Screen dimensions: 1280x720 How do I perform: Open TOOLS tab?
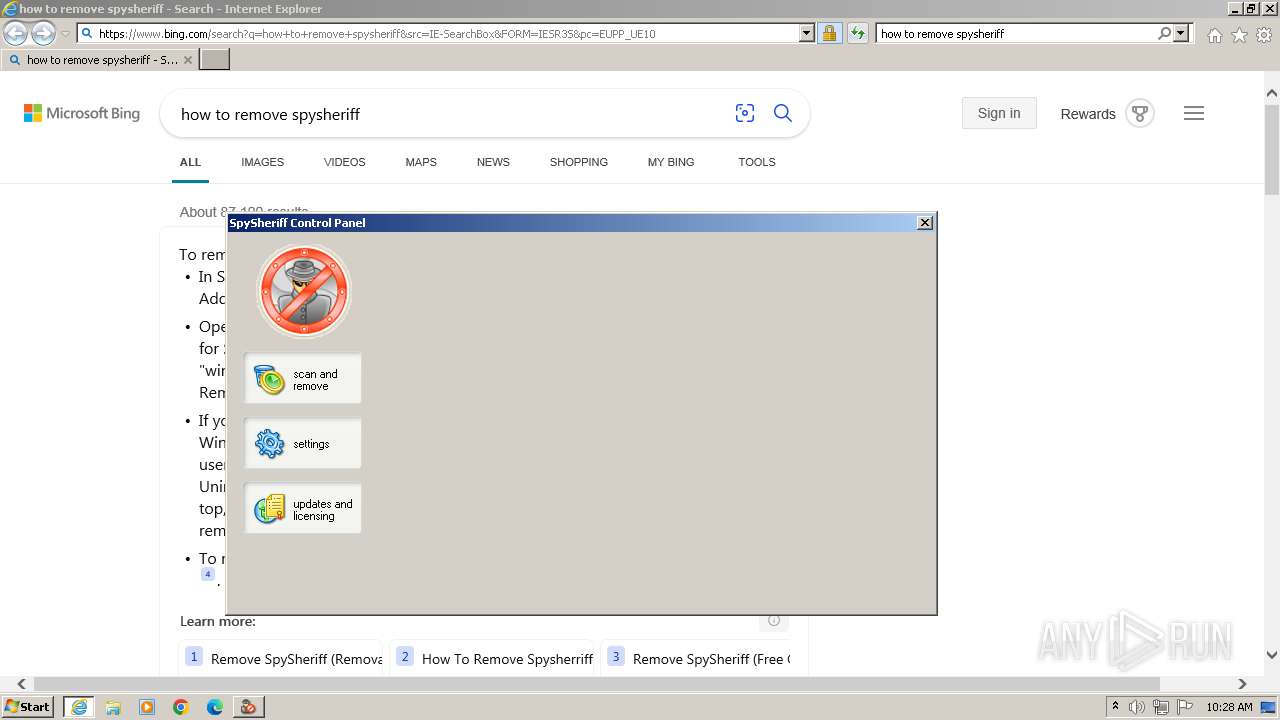757,162
